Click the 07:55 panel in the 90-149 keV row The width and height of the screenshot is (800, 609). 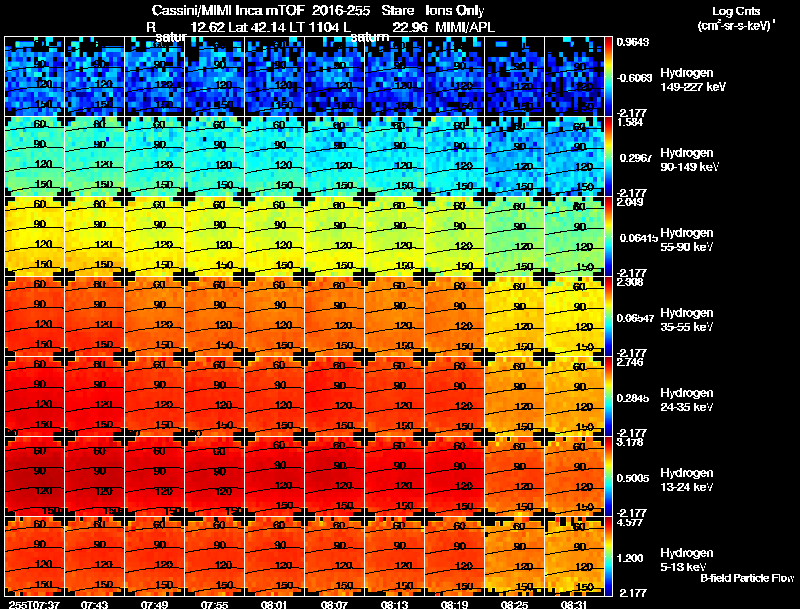click(x=214, y=157)
